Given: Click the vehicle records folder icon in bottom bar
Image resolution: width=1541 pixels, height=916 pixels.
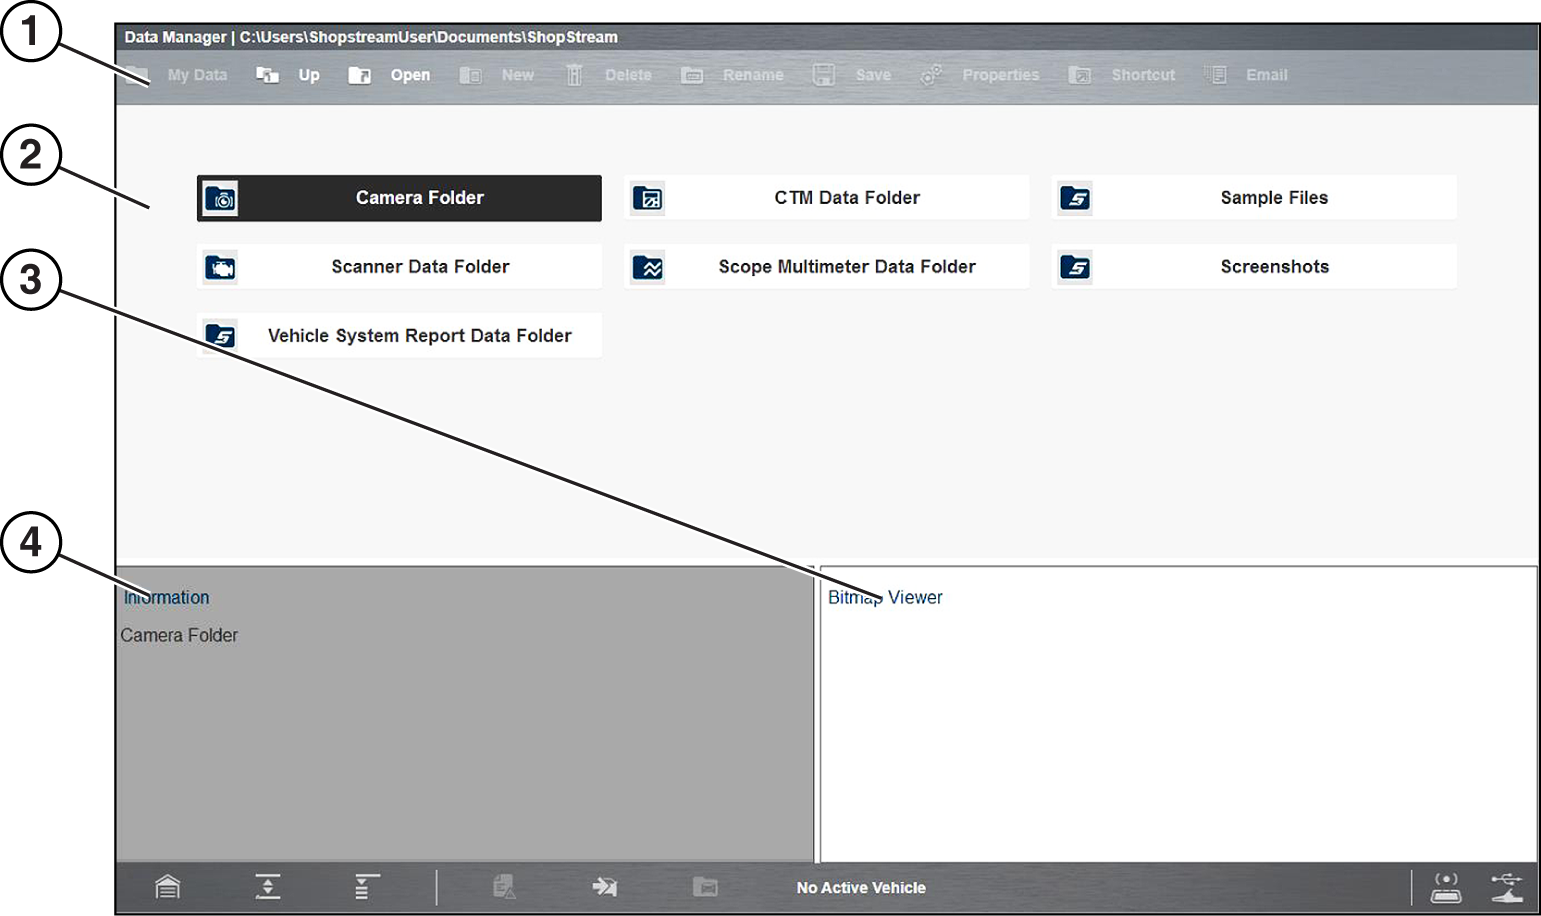Looking at the screenshot, I should tap(705, 887).
